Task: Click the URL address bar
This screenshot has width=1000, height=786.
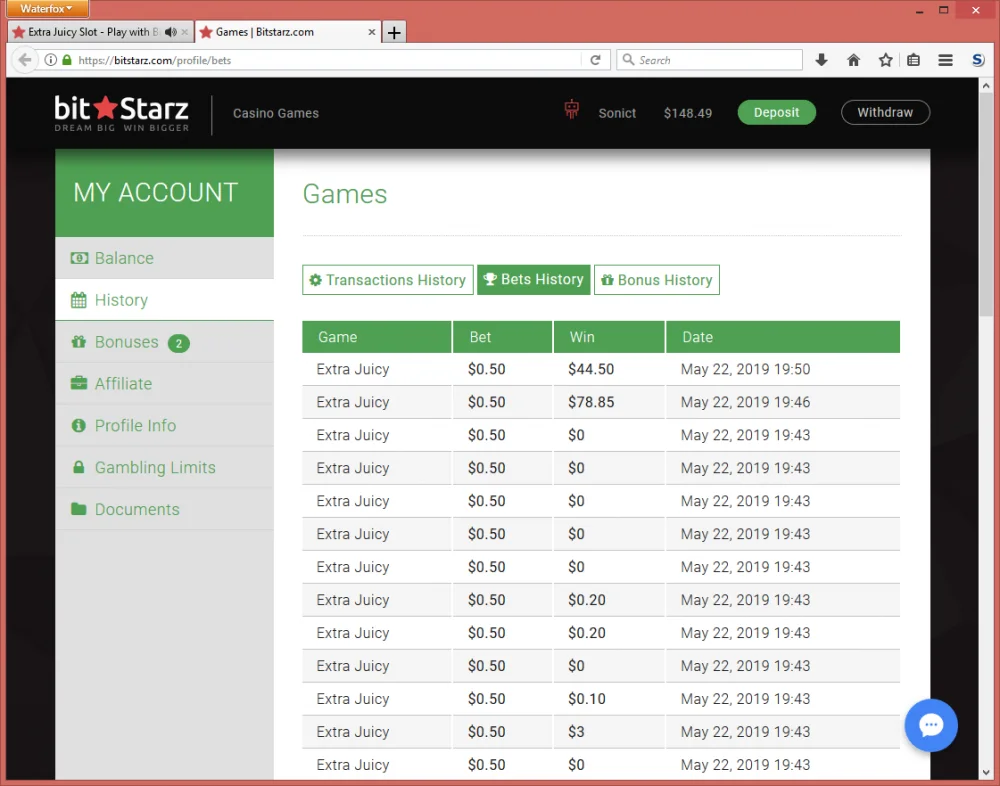Action: point(319,60)
